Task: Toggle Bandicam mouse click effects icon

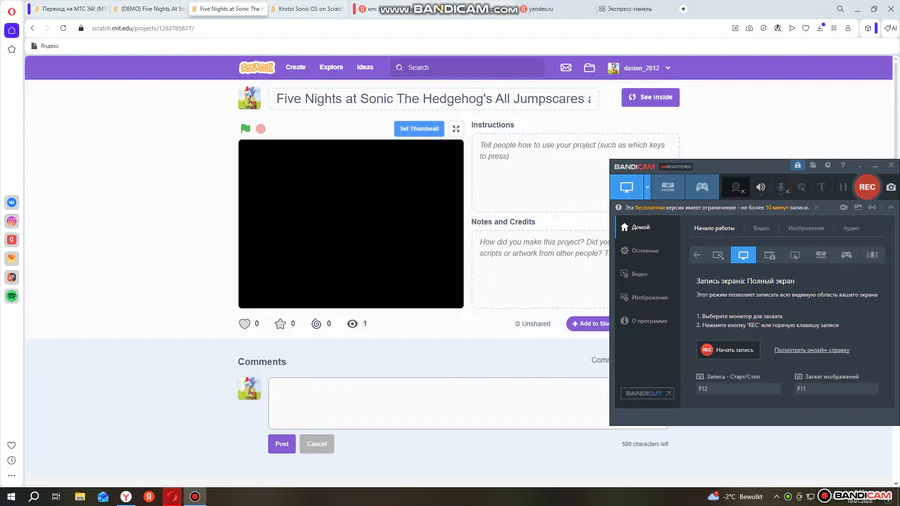Action: [802, 187]
